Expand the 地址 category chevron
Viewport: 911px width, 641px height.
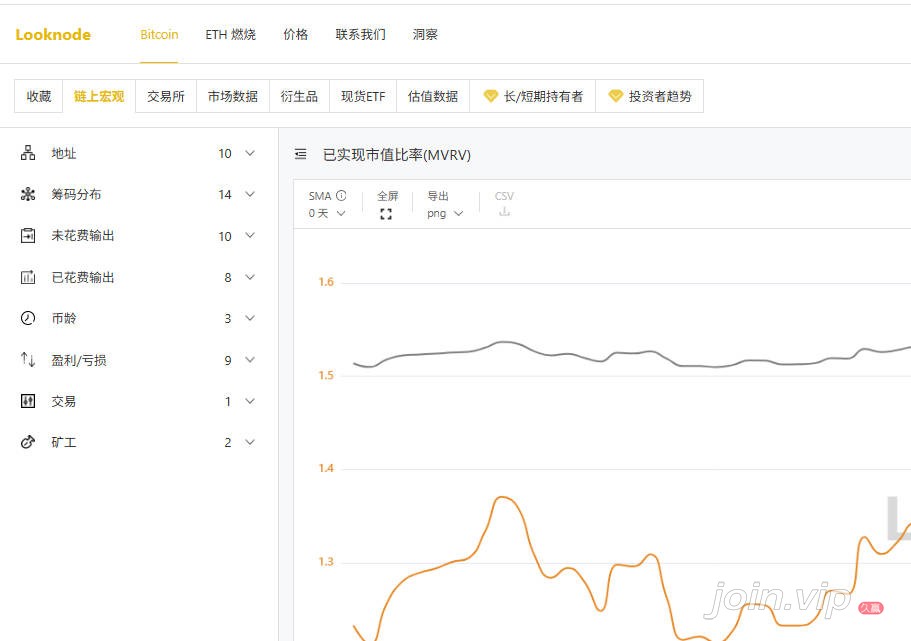click(250, 153)
